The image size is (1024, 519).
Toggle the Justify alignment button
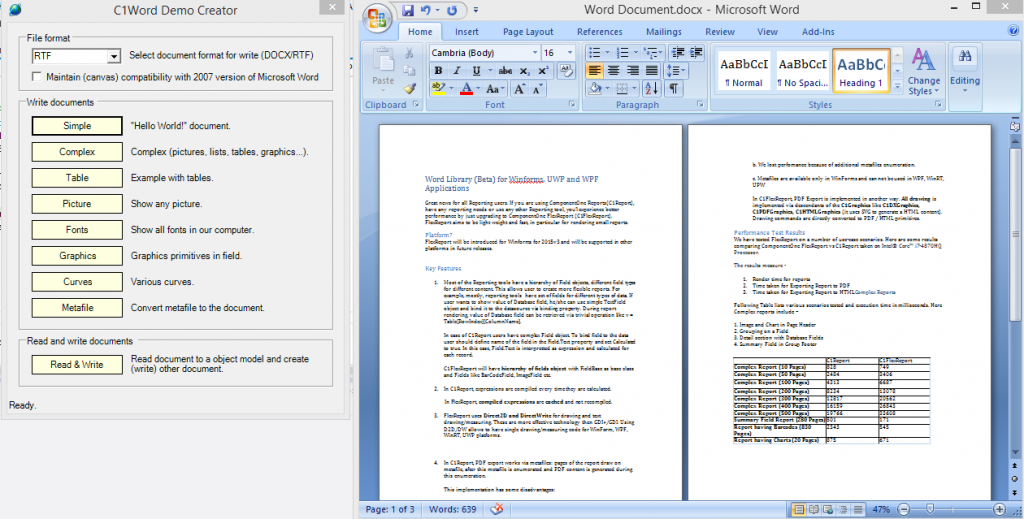pos(652,71)
